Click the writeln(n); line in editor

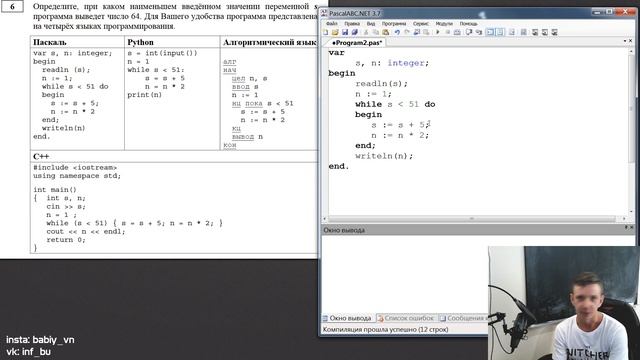384,156
